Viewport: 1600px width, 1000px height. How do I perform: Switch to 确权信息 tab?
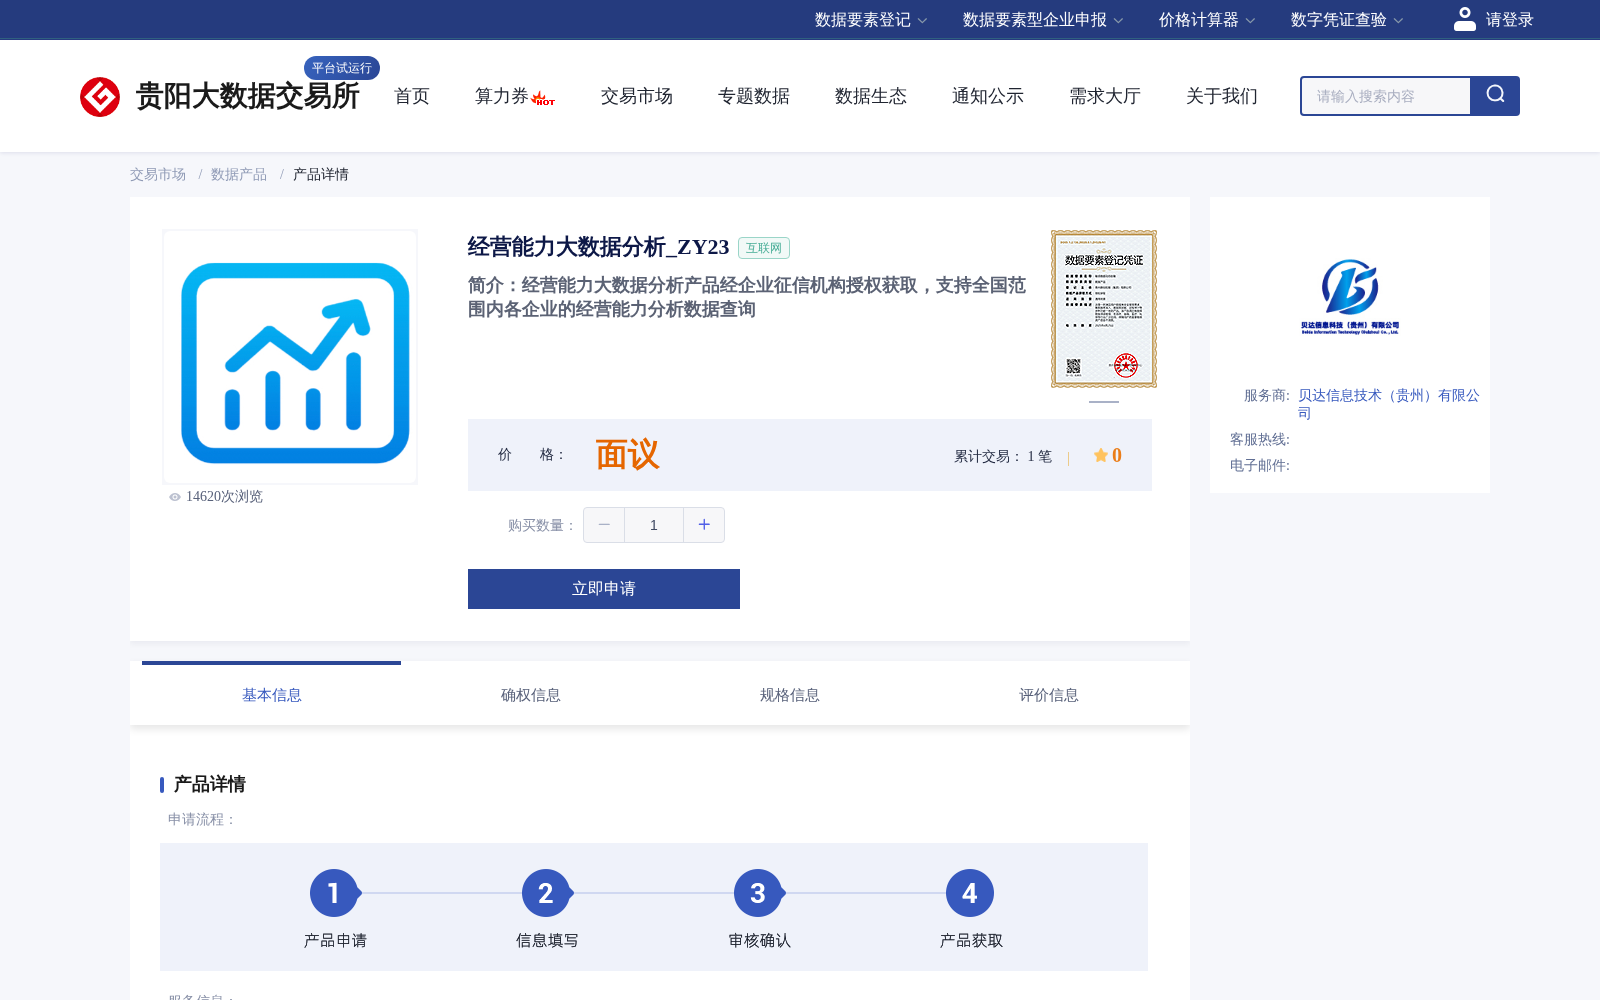click(x=531, y=695)
